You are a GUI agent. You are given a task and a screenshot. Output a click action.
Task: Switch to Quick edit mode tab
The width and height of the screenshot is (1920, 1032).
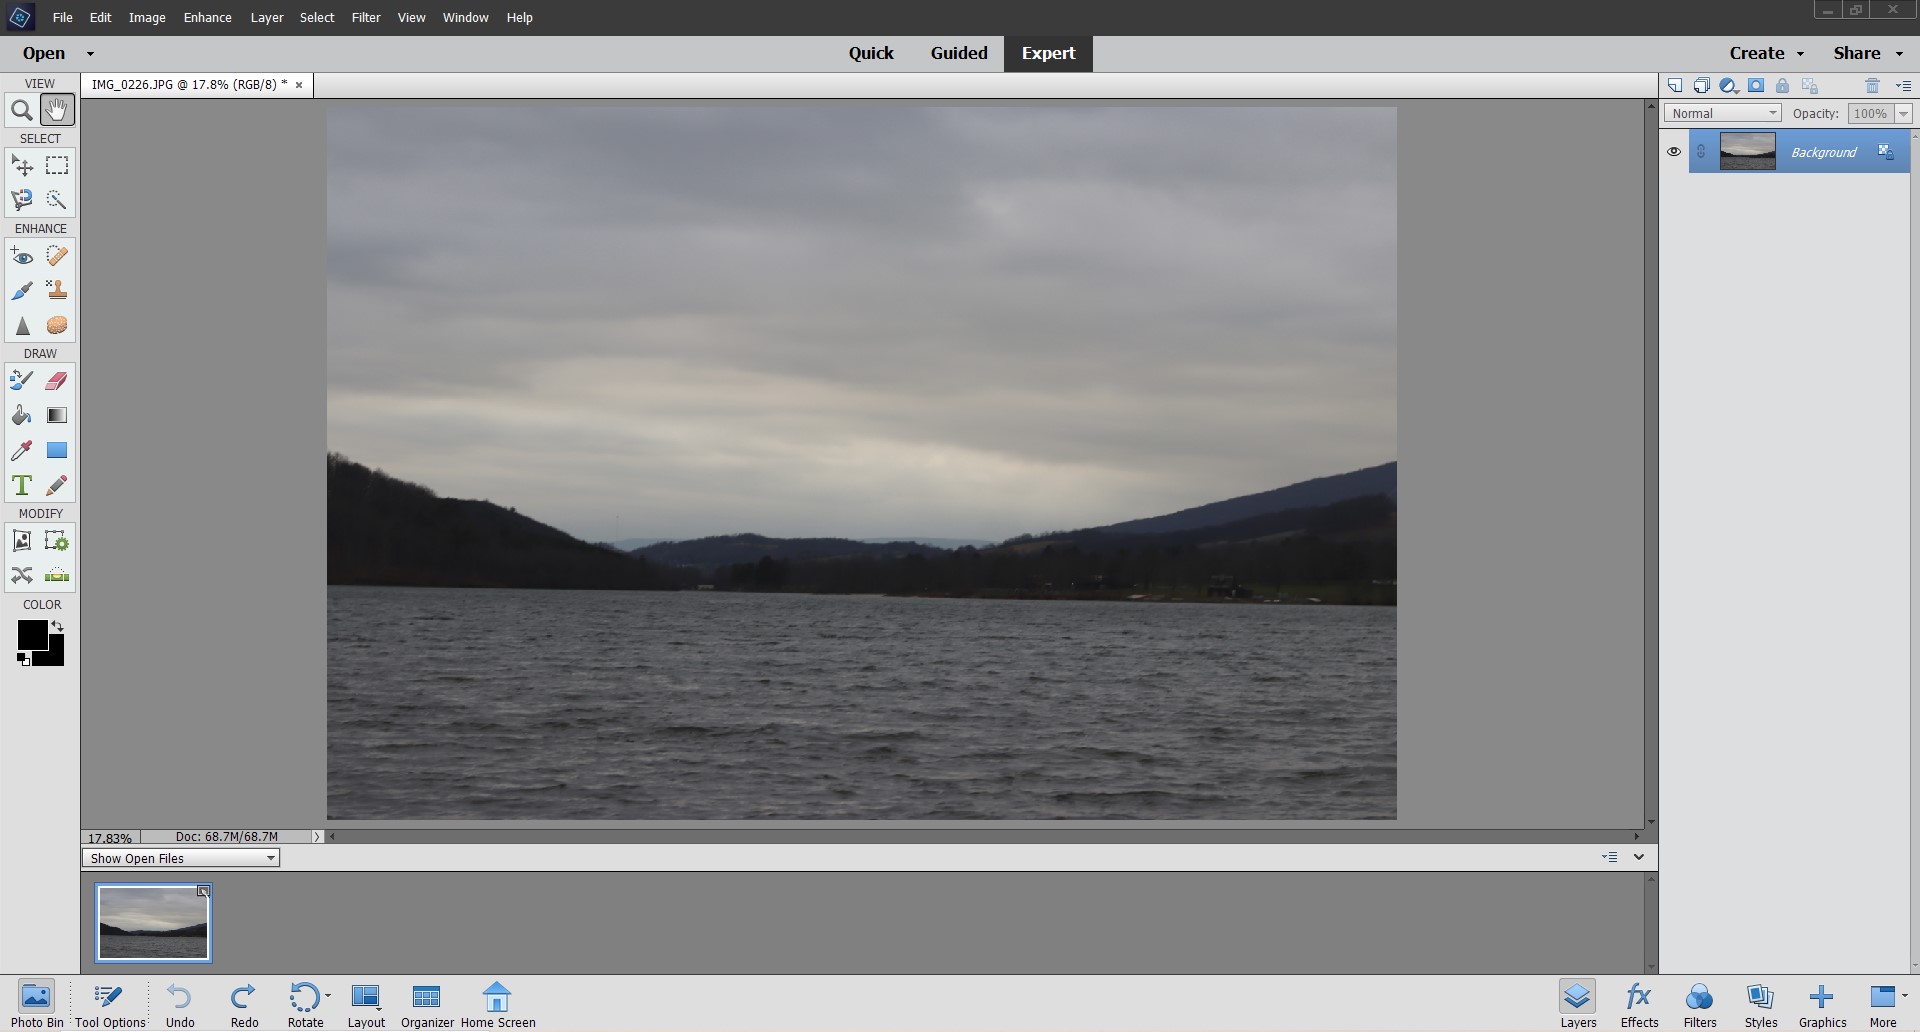(871, 54)
